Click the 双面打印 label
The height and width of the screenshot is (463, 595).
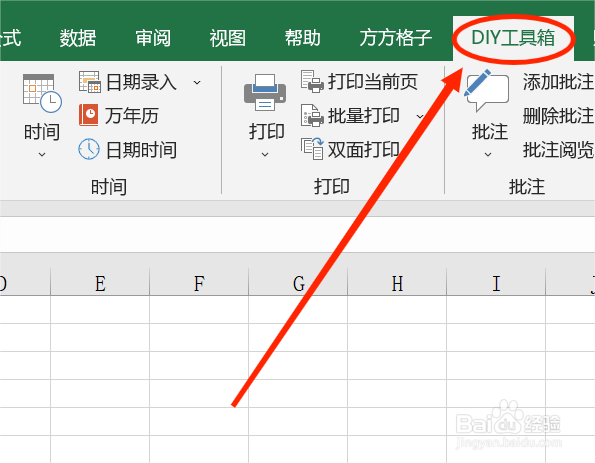[364, 150]
